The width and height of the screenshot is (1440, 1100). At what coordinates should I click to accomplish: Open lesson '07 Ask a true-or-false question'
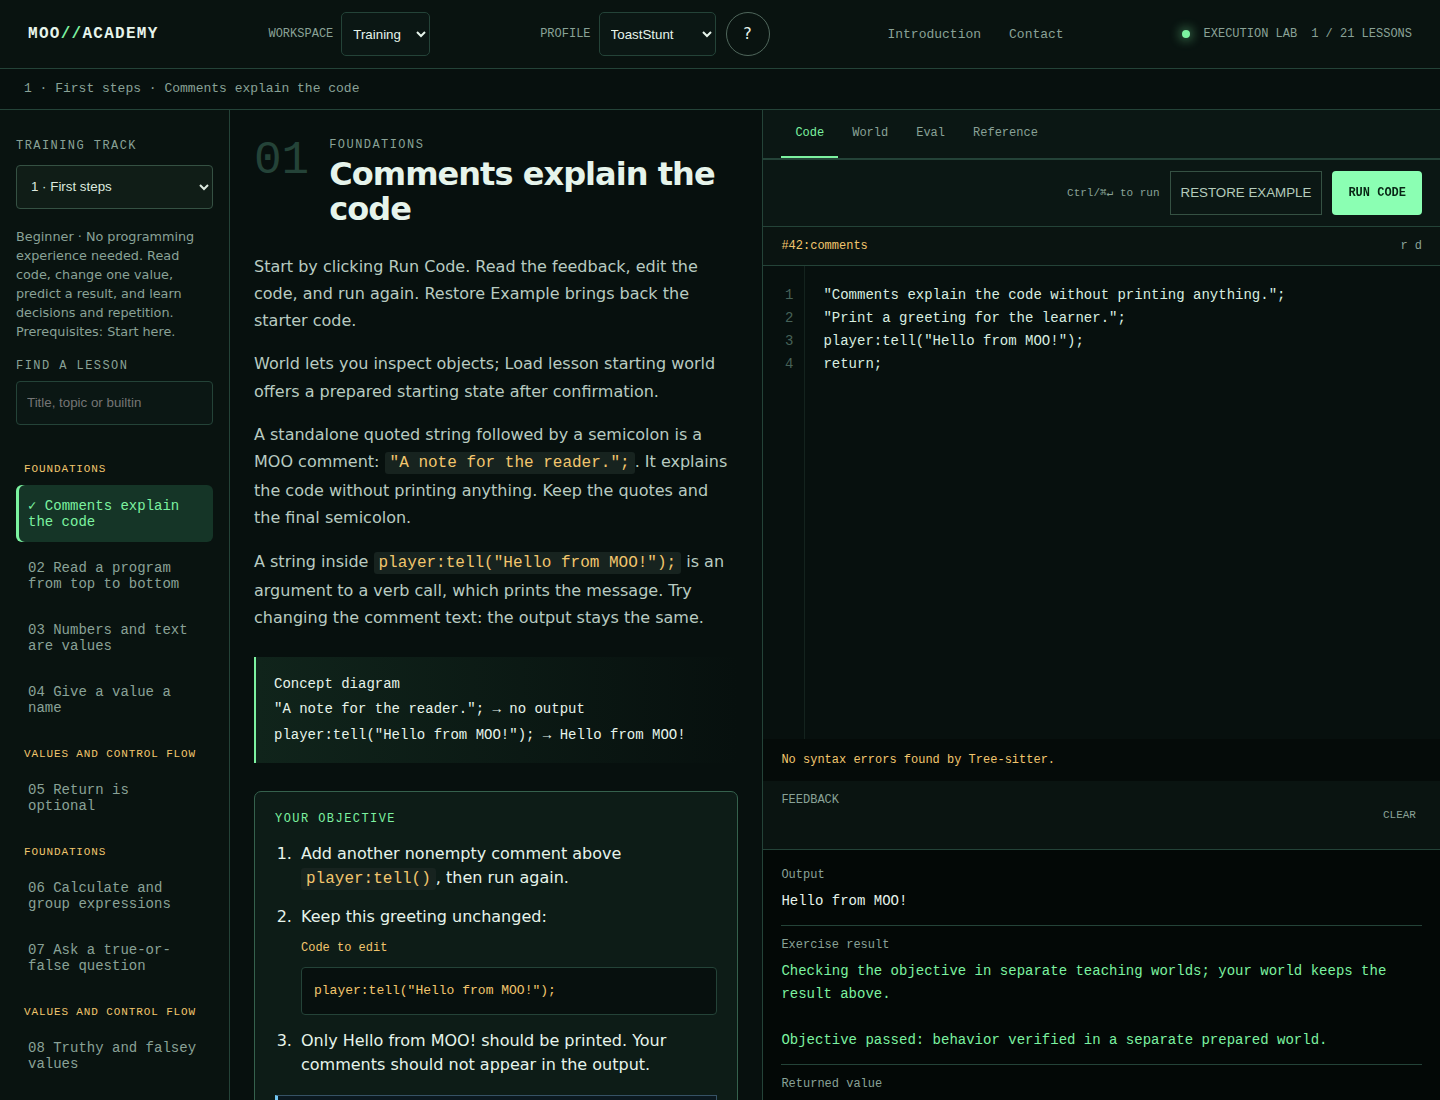click(114, 958)
